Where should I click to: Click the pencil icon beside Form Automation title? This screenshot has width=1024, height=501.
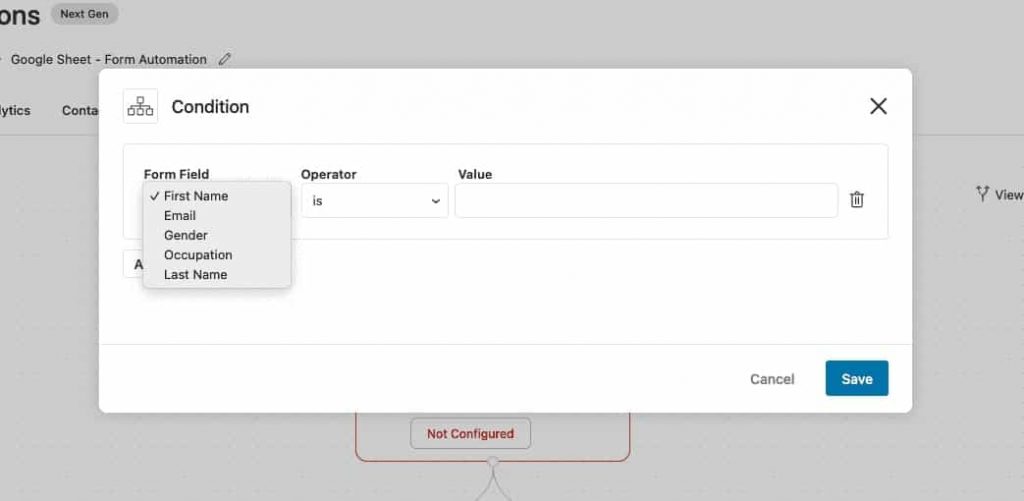(225, 59)
